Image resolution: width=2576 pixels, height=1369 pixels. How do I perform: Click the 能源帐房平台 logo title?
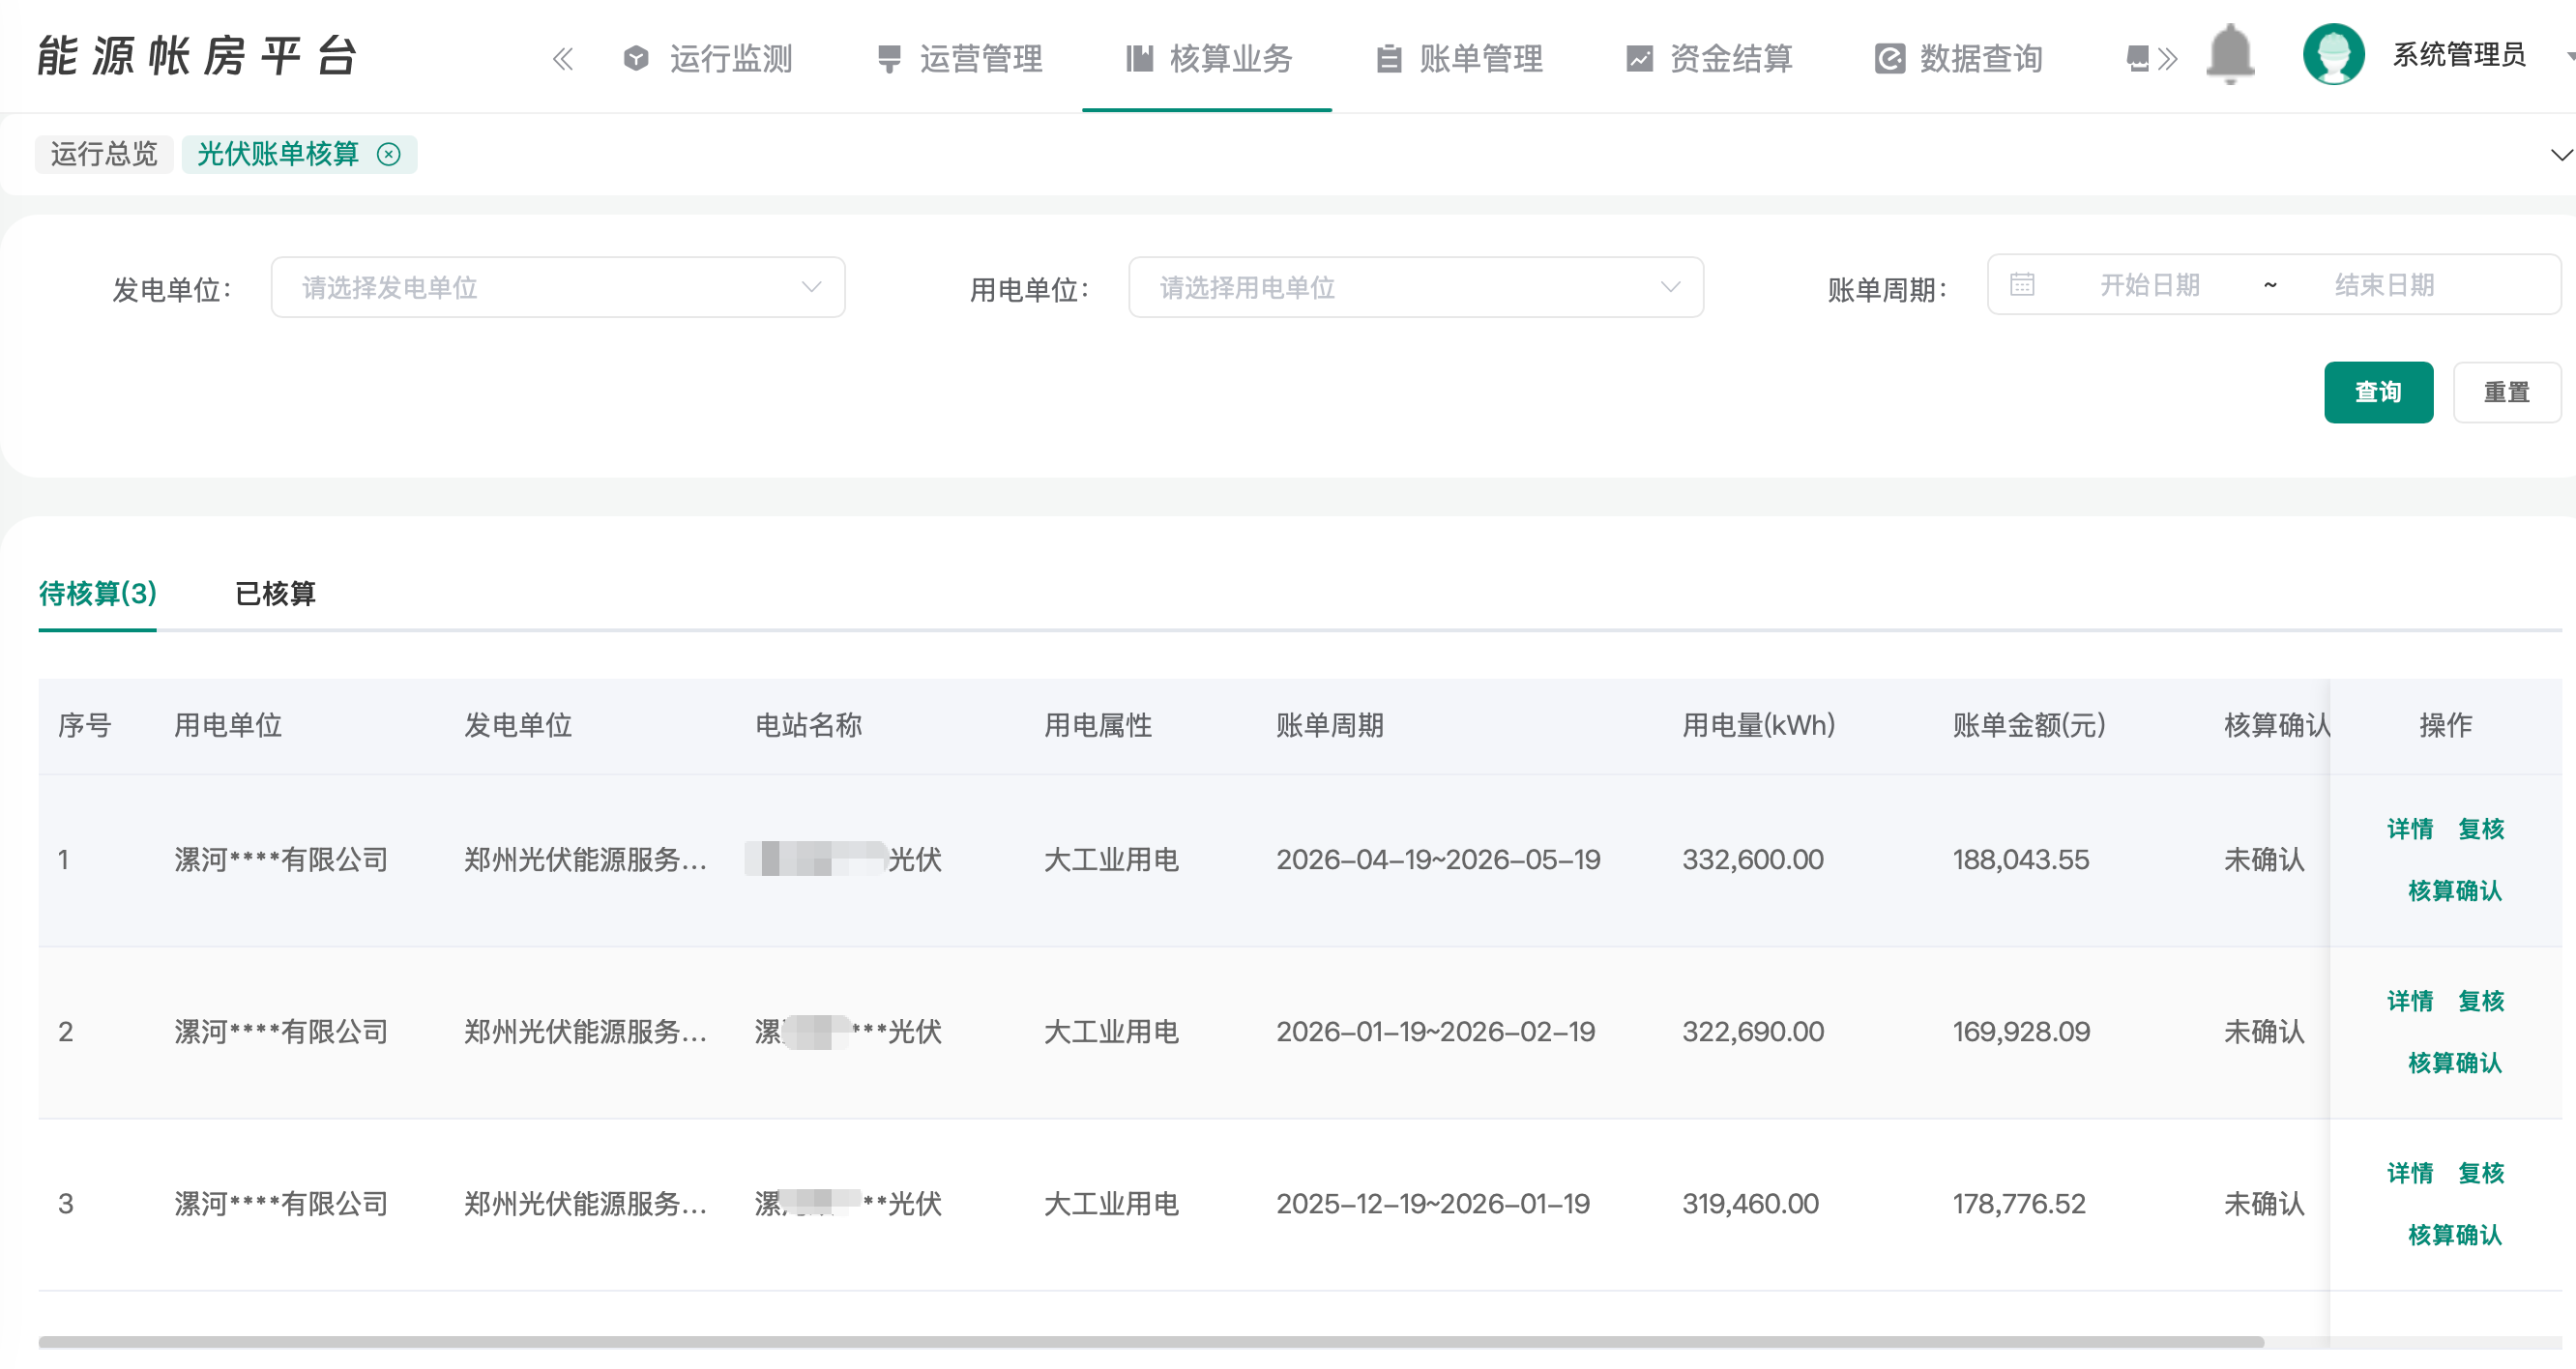(x=197, y=55)
